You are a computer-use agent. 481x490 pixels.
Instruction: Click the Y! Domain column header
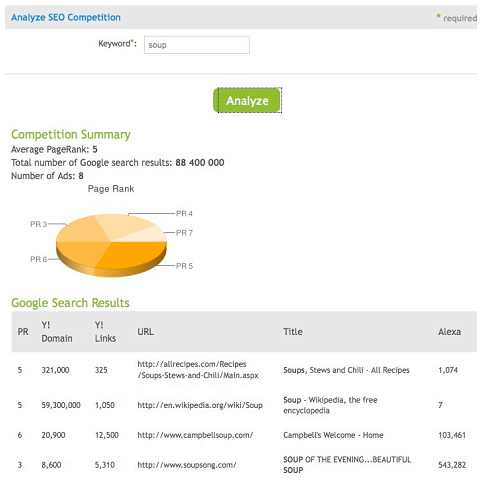(x=57, y=332)
